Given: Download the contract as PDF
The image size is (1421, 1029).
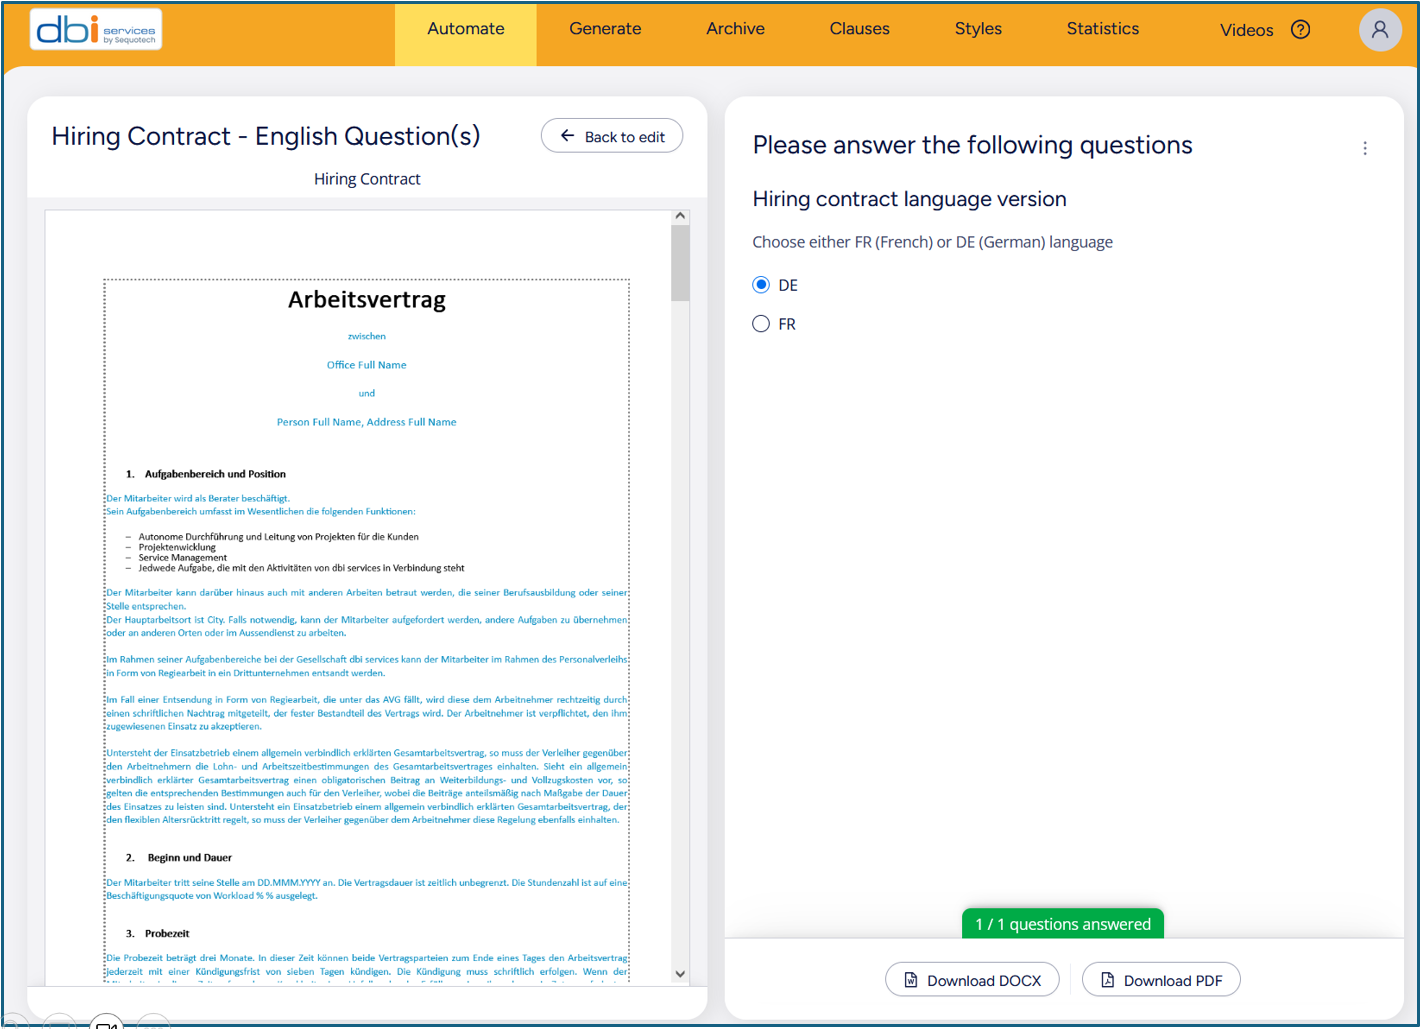Looking at the screenshot, I should coord(1161,980).
